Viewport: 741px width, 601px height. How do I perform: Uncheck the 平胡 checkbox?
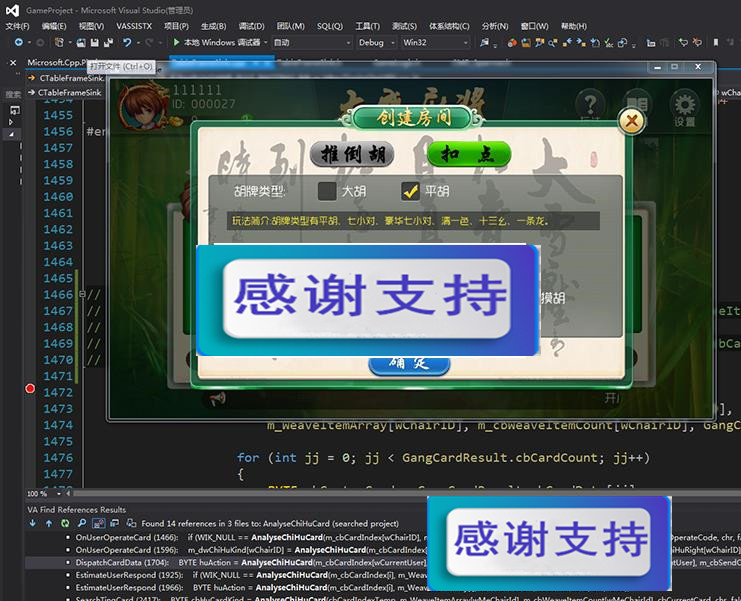(410, 191)
